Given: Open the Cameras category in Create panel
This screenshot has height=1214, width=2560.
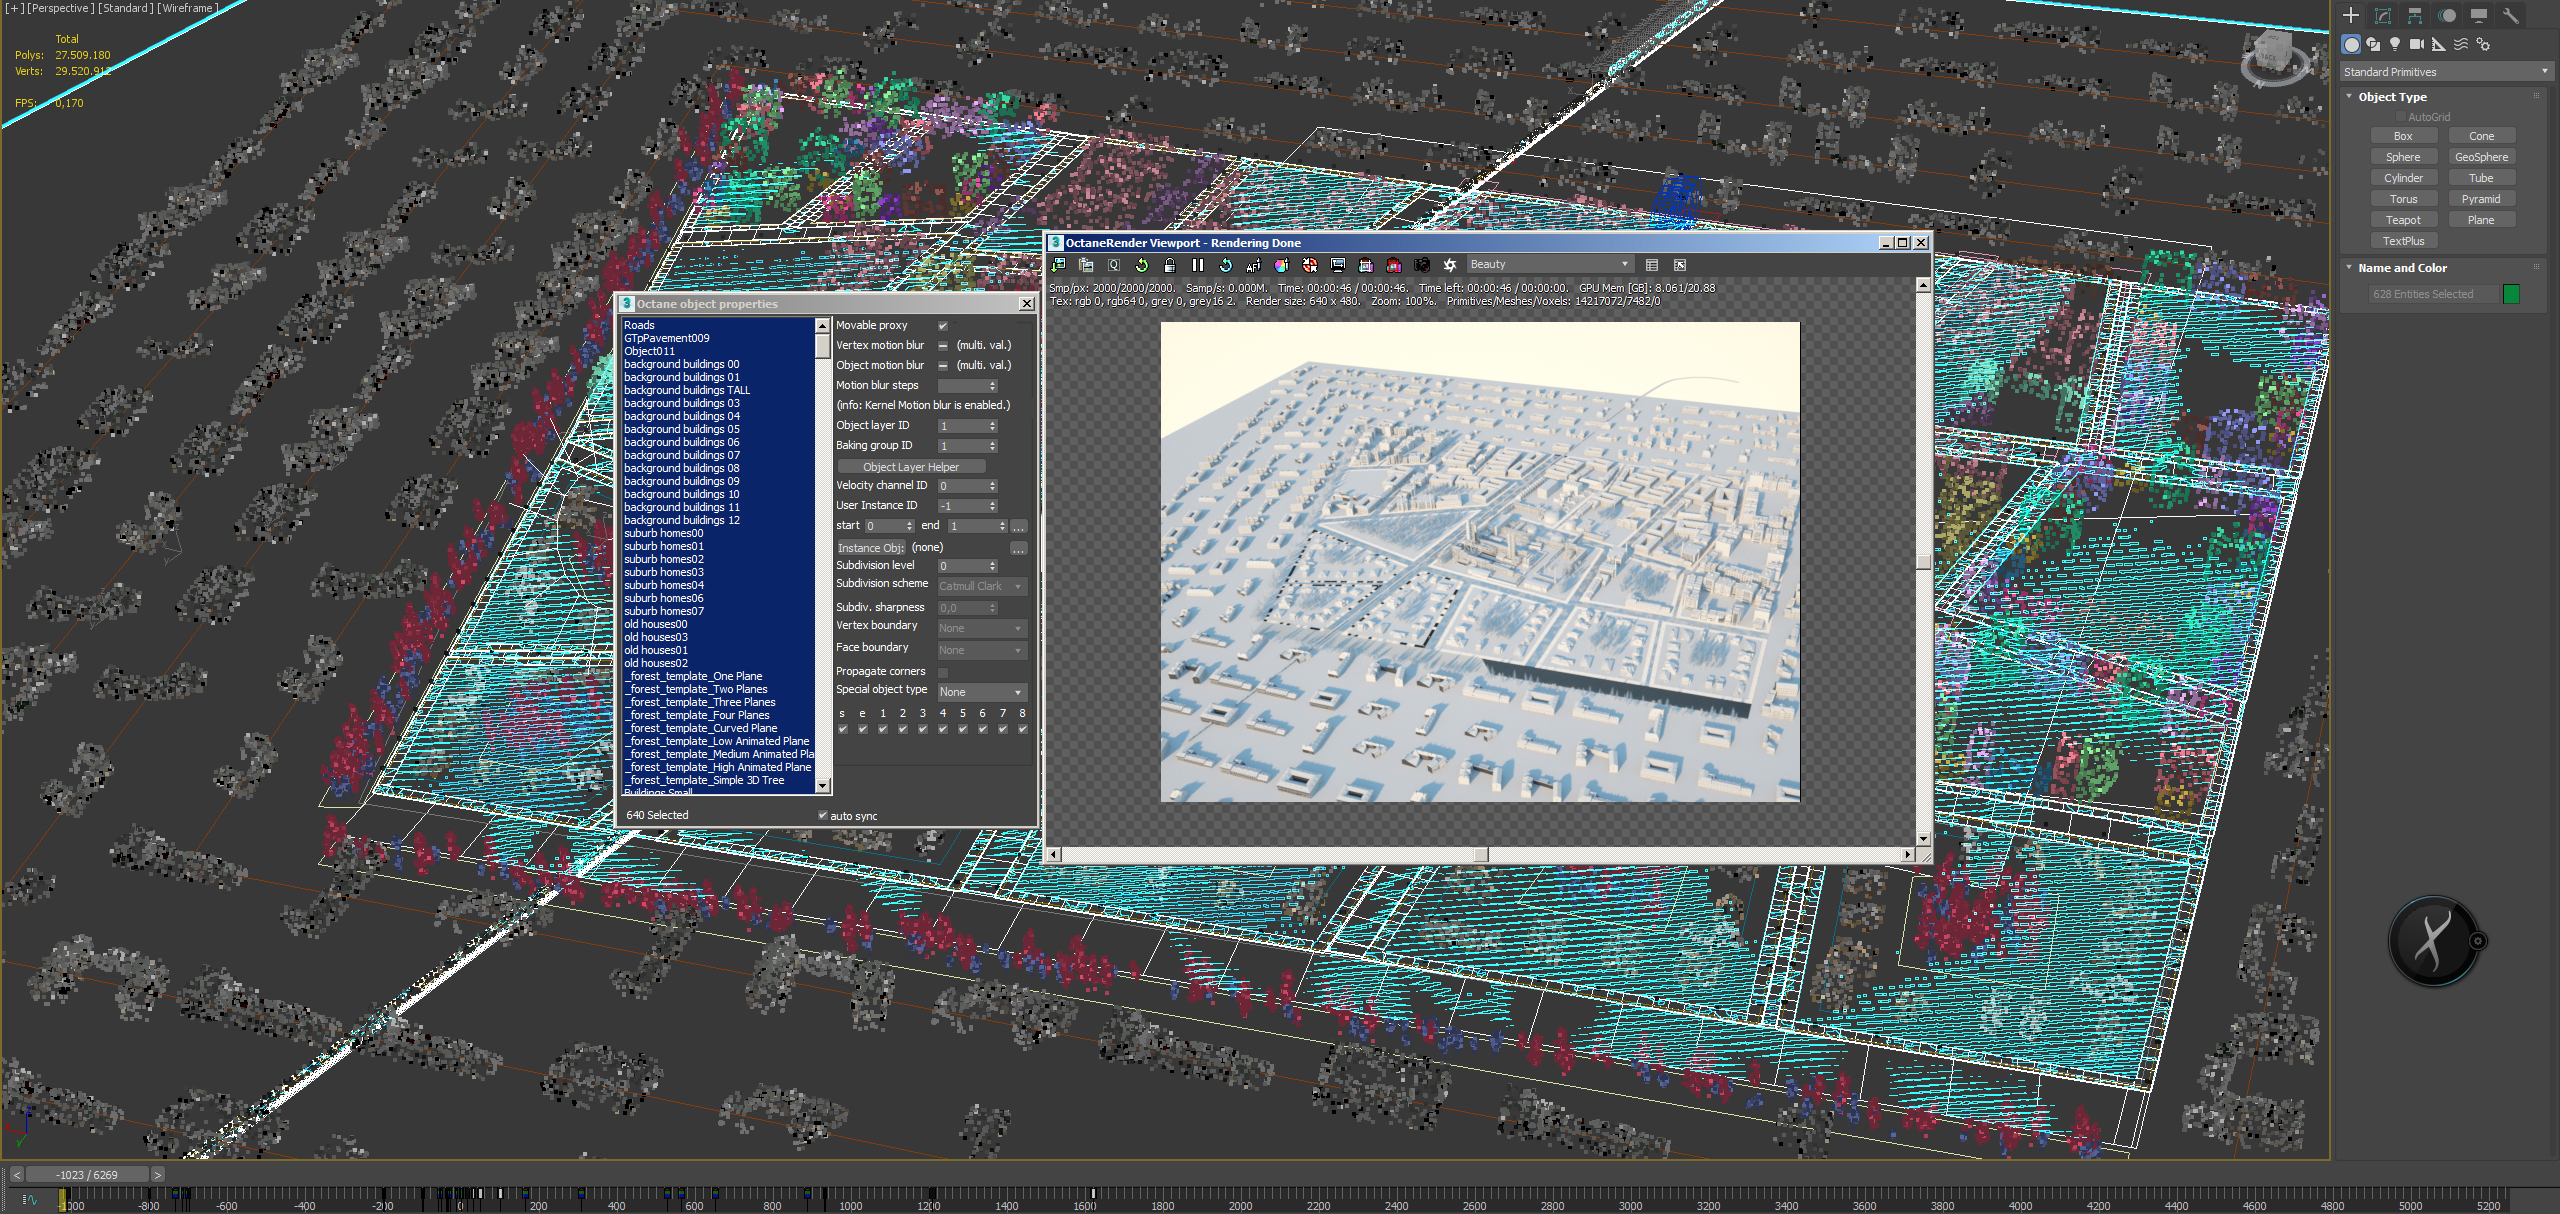Looking at the screenshot, I should tap(2416, 44).
